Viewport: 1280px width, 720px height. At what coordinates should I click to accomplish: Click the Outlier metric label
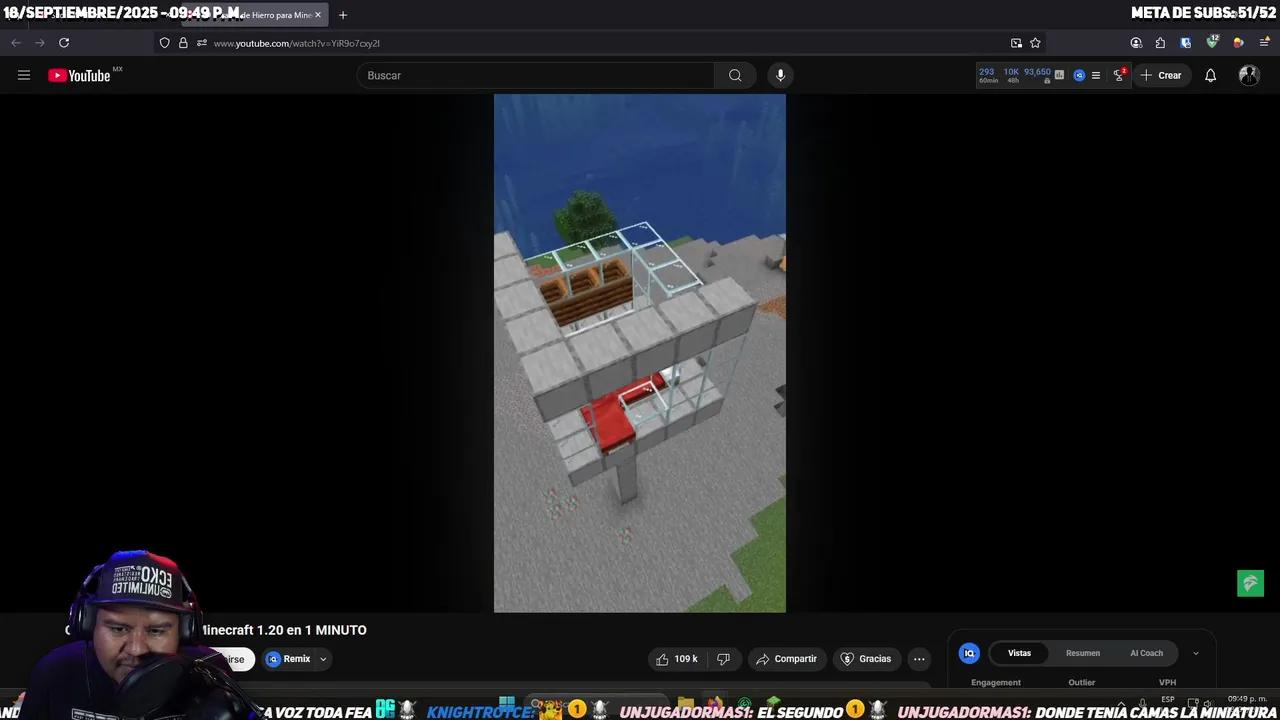pyautogui.click(x=1082, y=683)
